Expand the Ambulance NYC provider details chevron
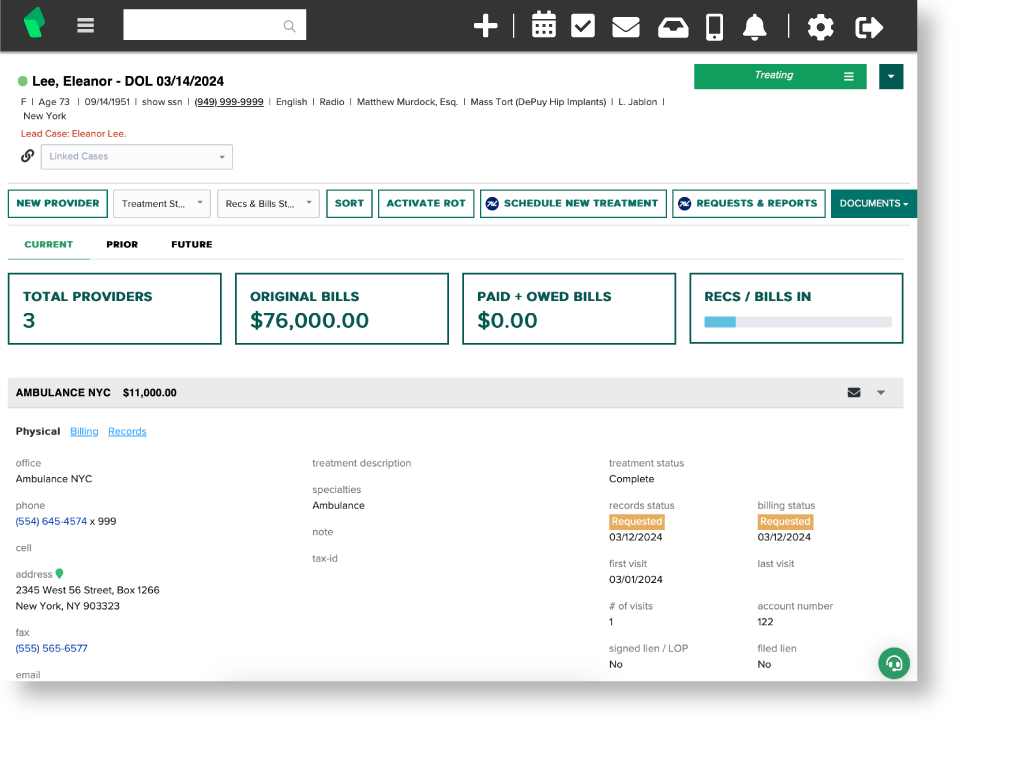The height and width of the screenshot is (760, 1035). click(881, 392)
